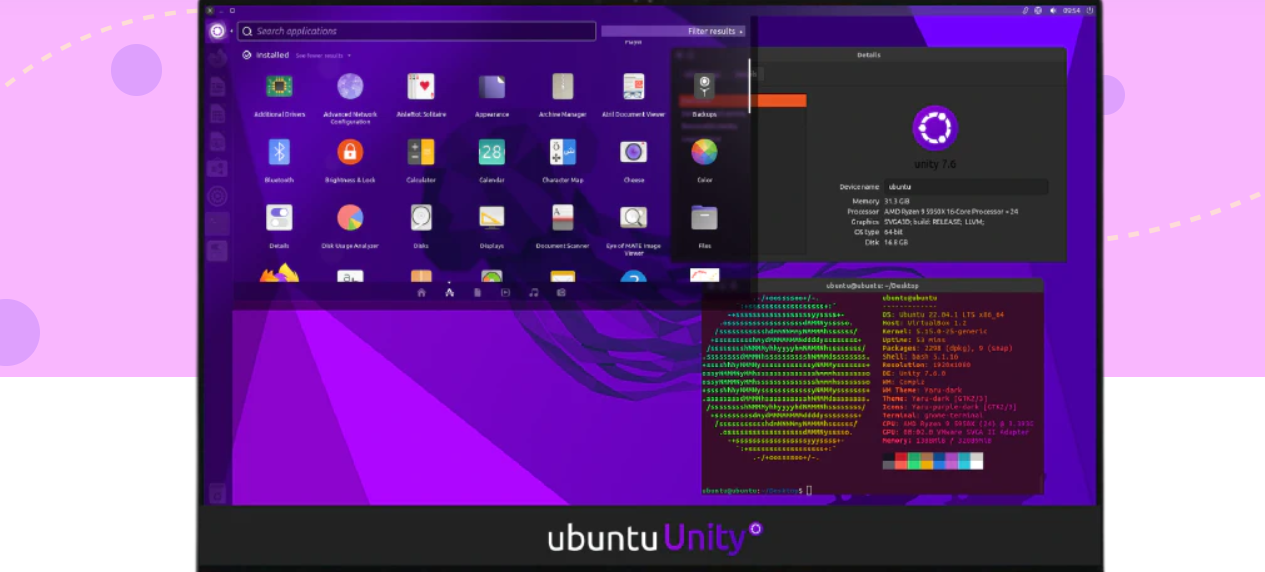The image size is (1265, 572).
Task: Select the AMD Ryzen 9 Processor value
Action: tap(952, 211)
